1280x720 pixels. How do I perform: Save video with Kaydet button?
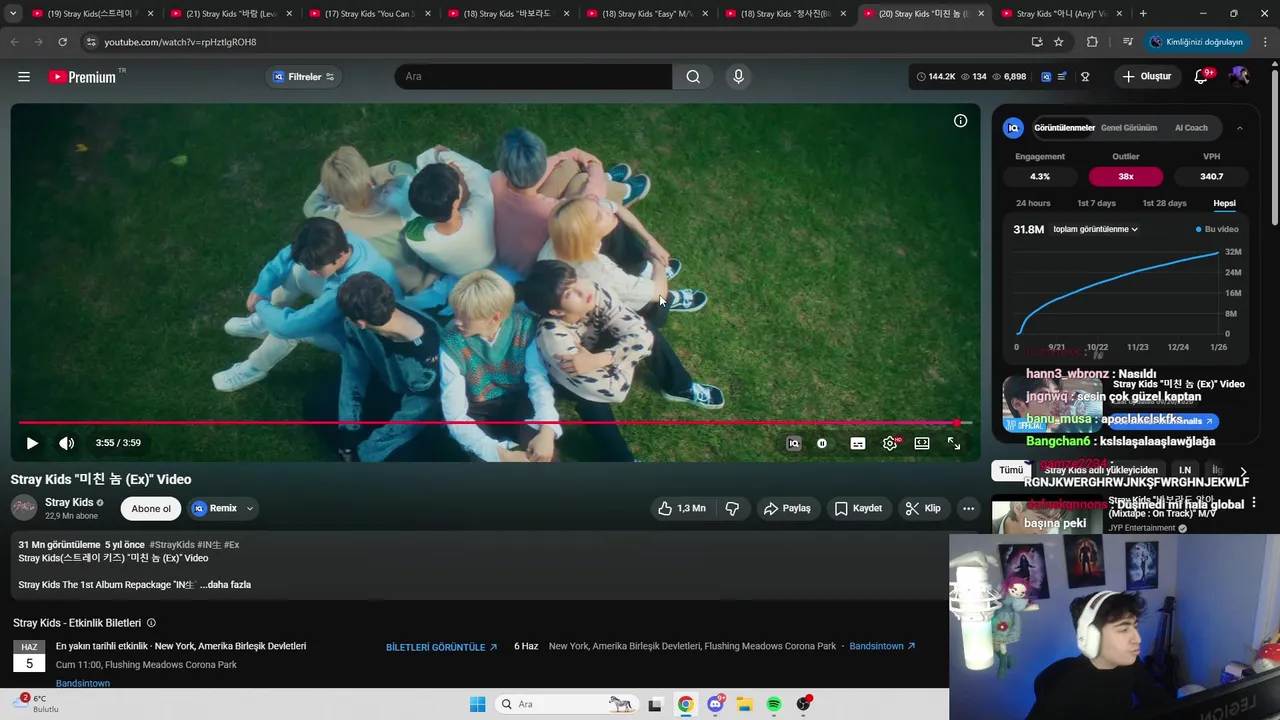click(x=858, y=508)
